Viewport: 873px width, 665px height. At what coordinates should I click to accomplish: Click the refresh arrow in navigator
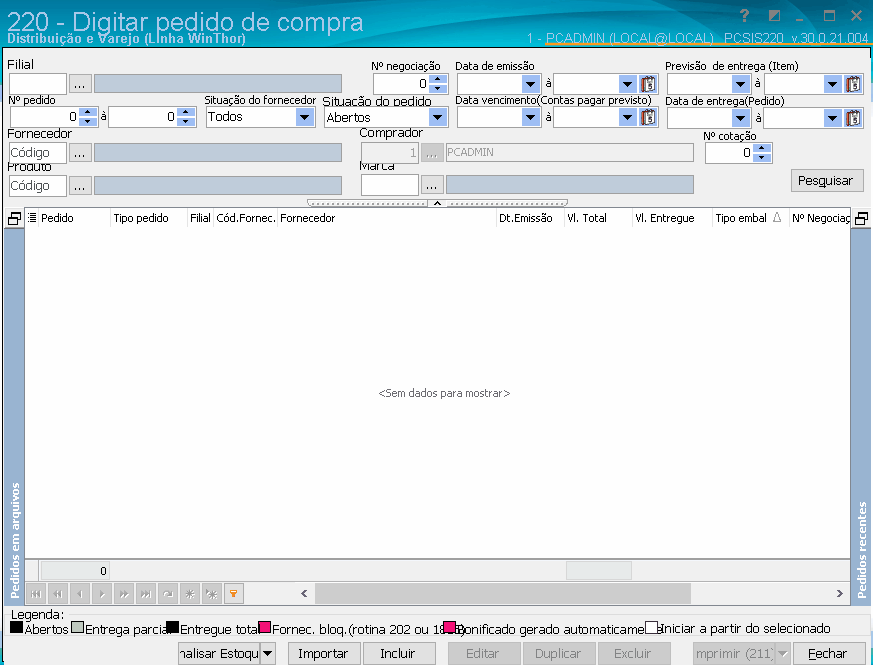pos(168,594)
